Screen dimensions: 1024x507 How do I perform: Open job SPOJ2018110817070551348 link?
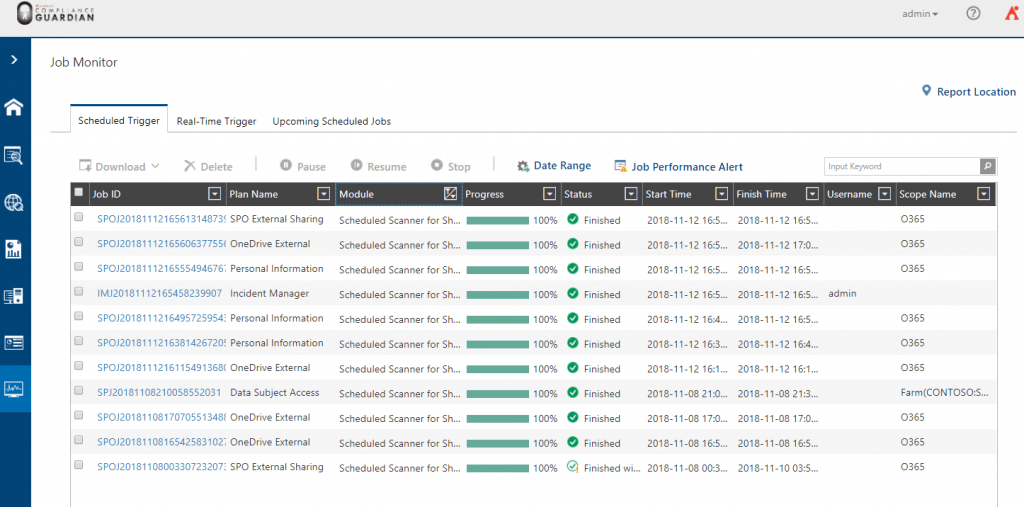tap(161, 418)
